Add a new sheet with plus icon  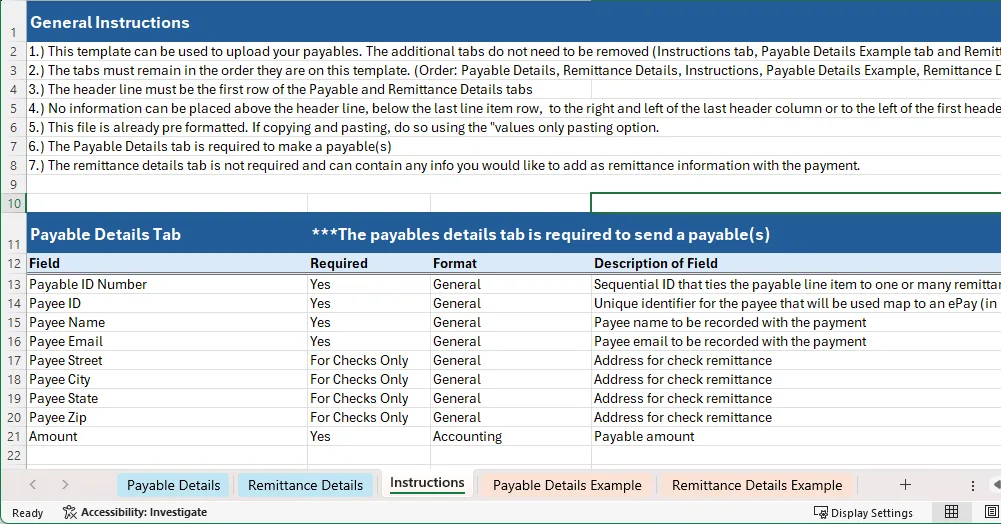point(905,485)
